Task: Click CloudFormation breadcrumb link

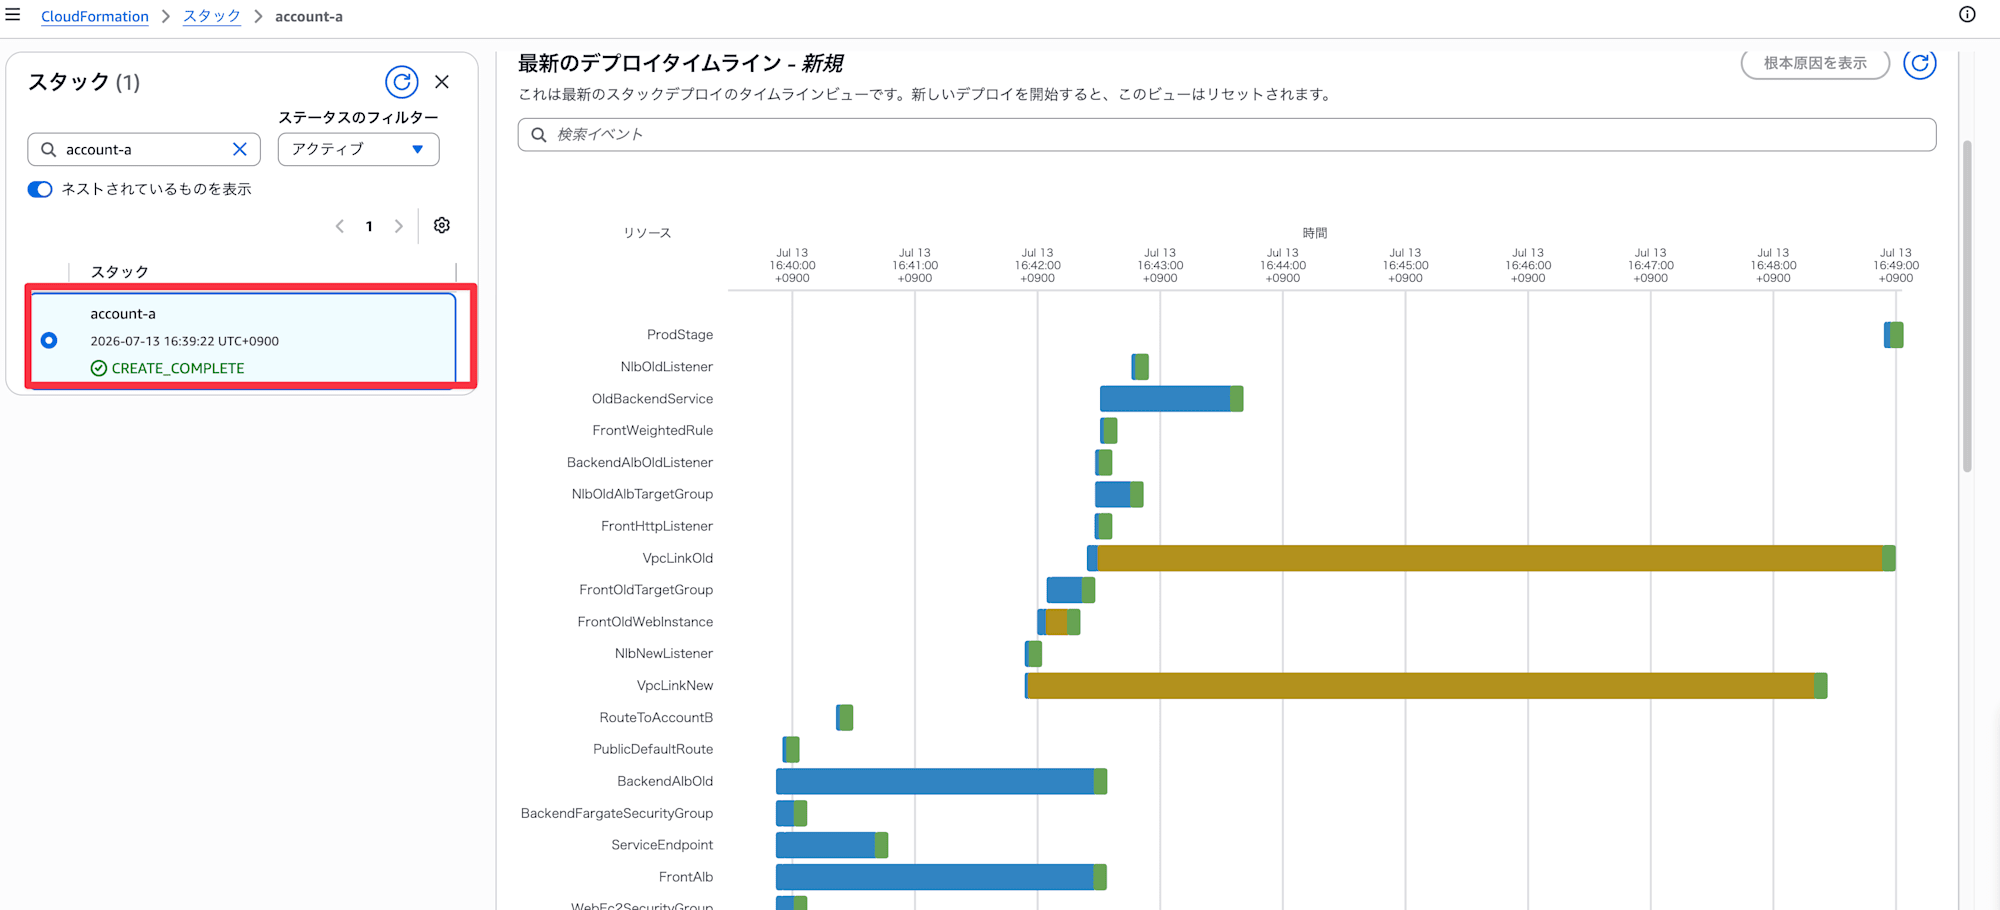Action: point(95,16)
